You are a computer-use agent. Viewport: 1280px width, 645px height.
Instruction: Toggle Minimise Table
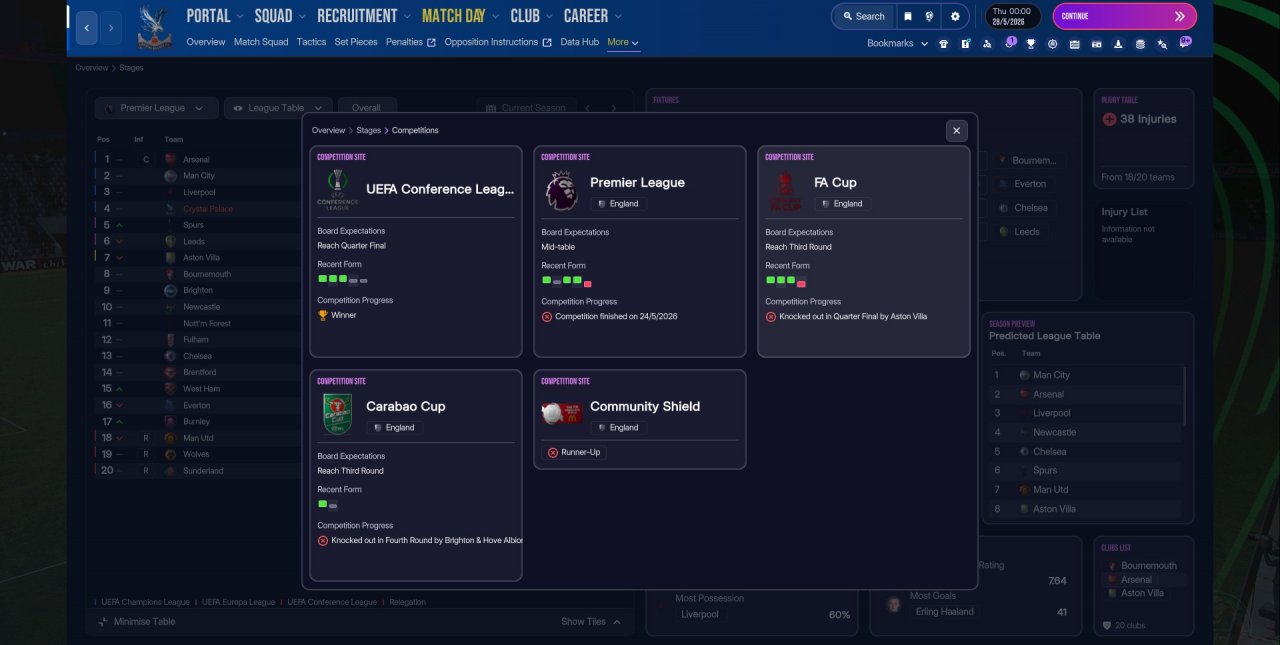click(x=137, y=621)
